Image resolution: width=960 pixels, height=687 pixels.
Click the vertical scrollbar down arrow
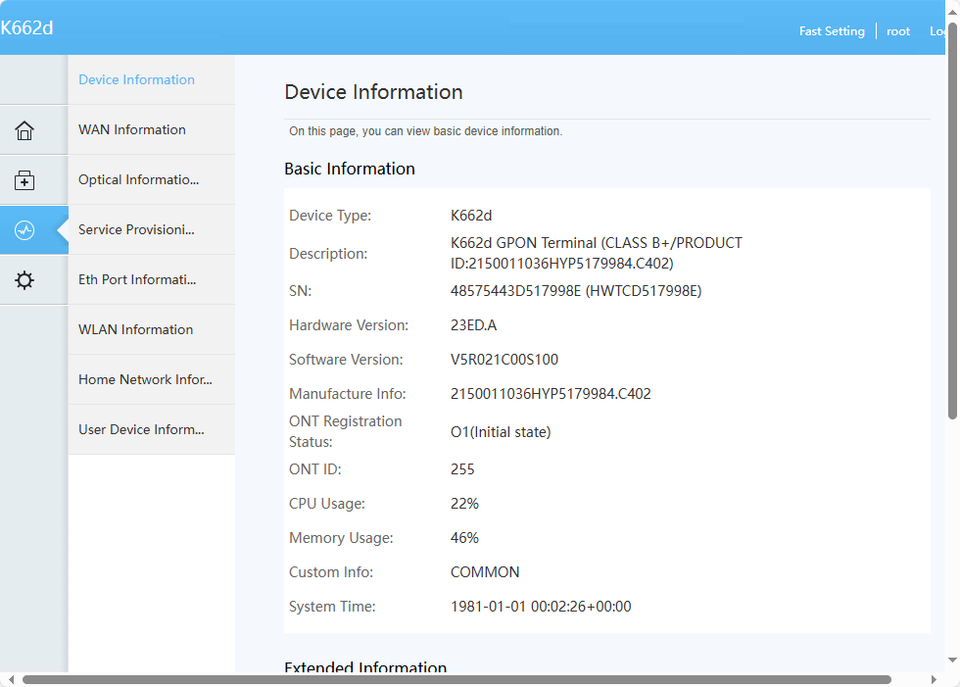[x=952, y=661]
